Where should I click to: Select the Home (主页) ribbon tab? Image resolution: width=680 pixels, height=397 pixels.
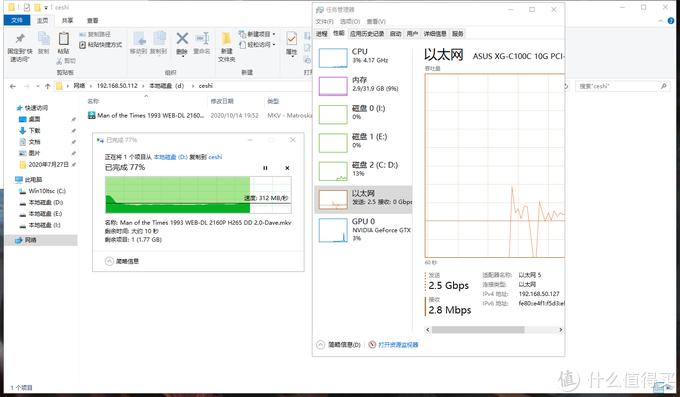coord(42,20)
